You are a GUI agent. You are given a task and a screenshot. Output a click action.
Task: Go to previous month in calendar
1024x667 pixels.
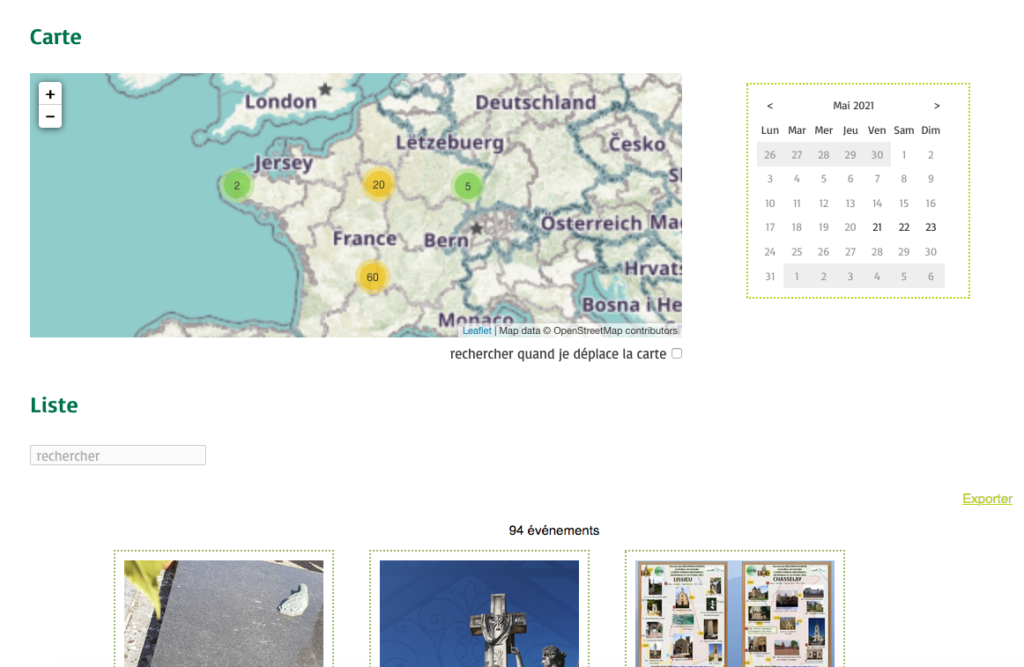[770, 106]
